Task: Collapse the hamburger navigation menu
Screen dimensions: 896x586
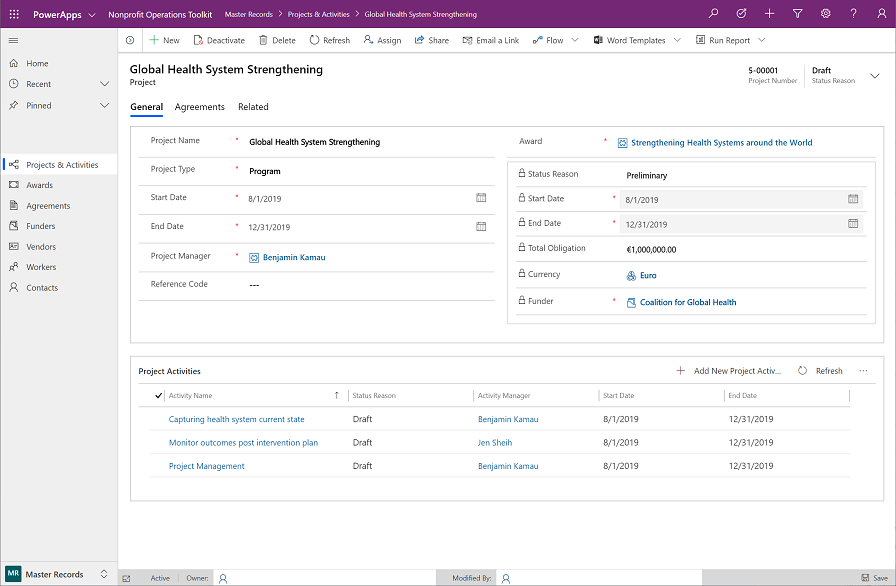Action: 13,40
